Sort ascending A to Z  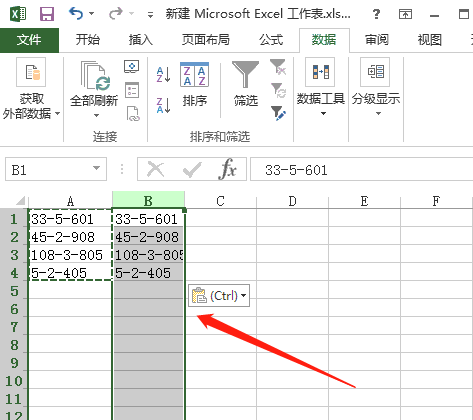[x=163, y=74]
